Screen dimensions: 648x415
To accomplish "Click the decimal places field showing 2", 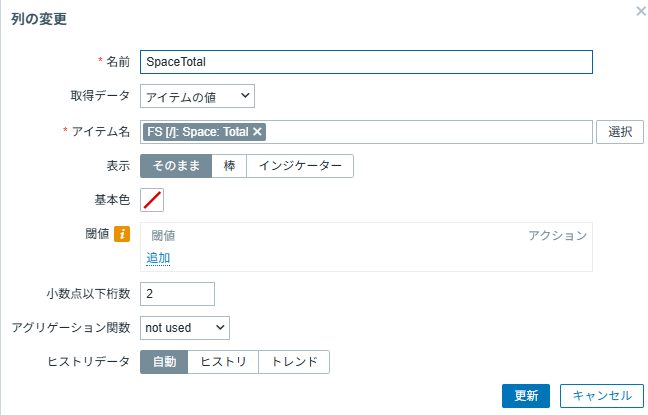I will pyautogui.click(x=177, y=294).
